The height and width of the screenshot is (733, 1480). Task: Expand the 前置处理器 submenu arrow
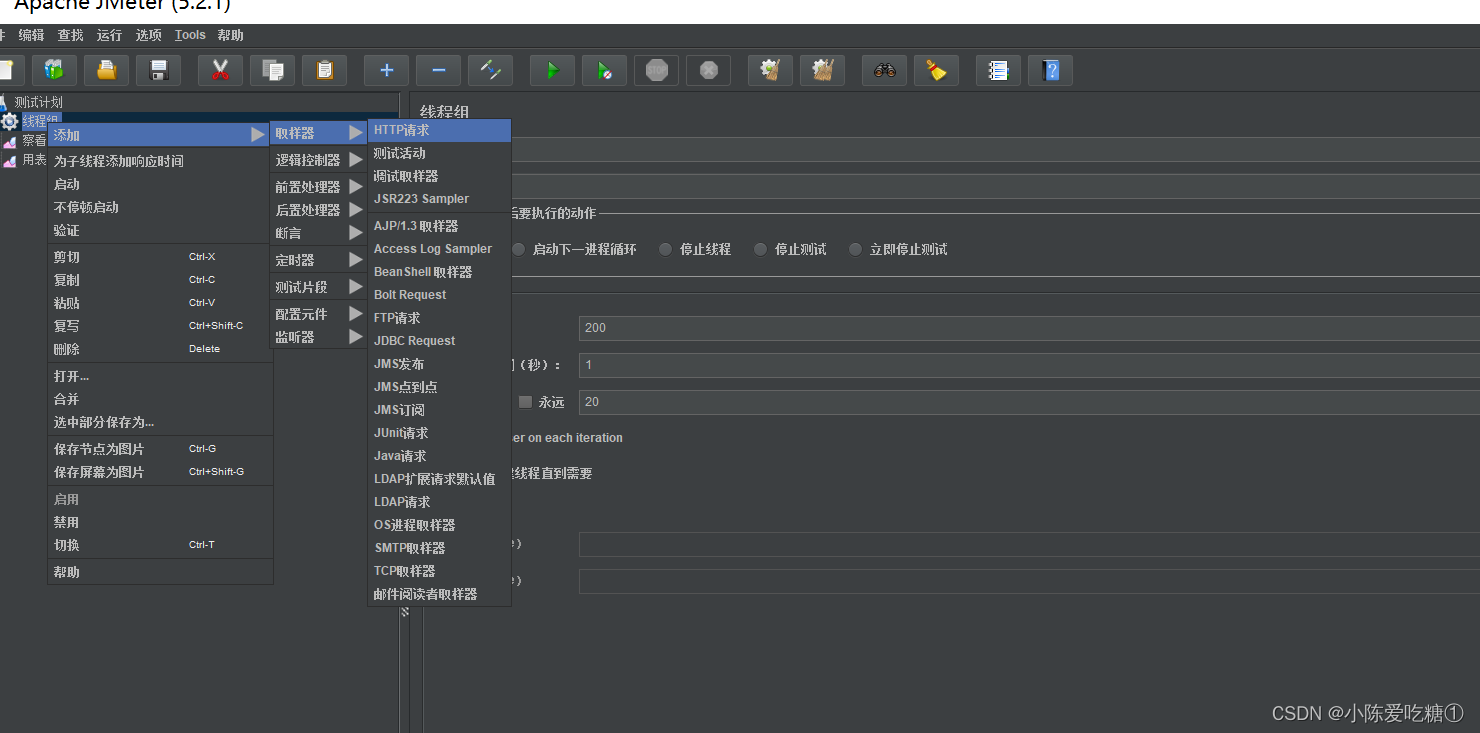click(355, 187)
